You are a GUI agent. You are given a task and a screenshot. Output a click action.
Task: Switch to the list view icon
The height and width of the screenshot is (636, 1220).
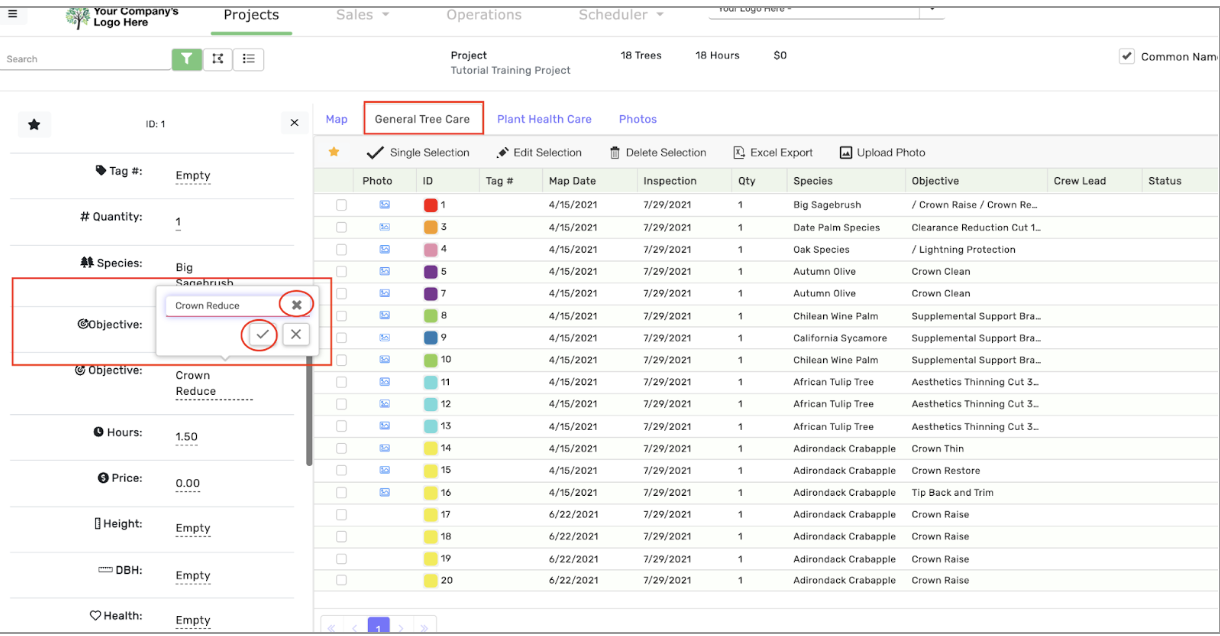click(x=249, y=59)
